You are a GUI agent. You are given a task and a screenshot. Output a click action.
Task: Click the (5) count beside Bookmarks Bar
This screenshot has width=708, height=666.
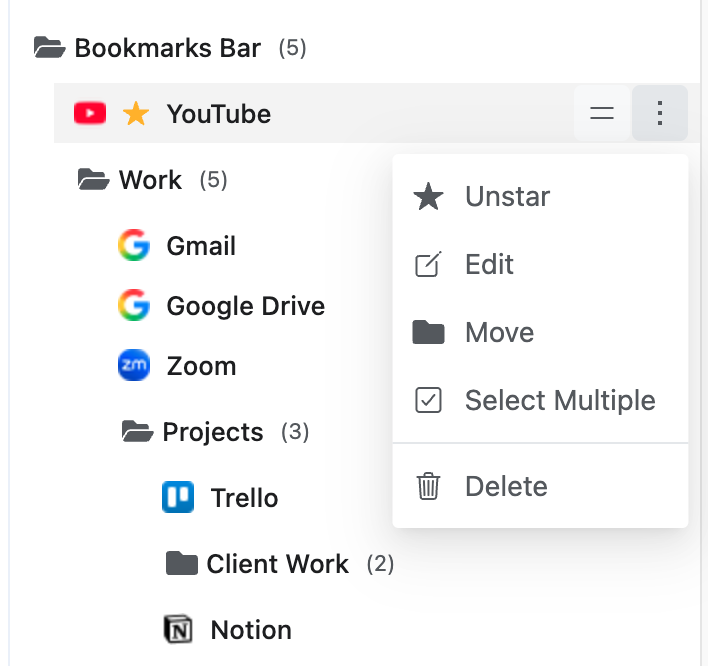point(292,48)
